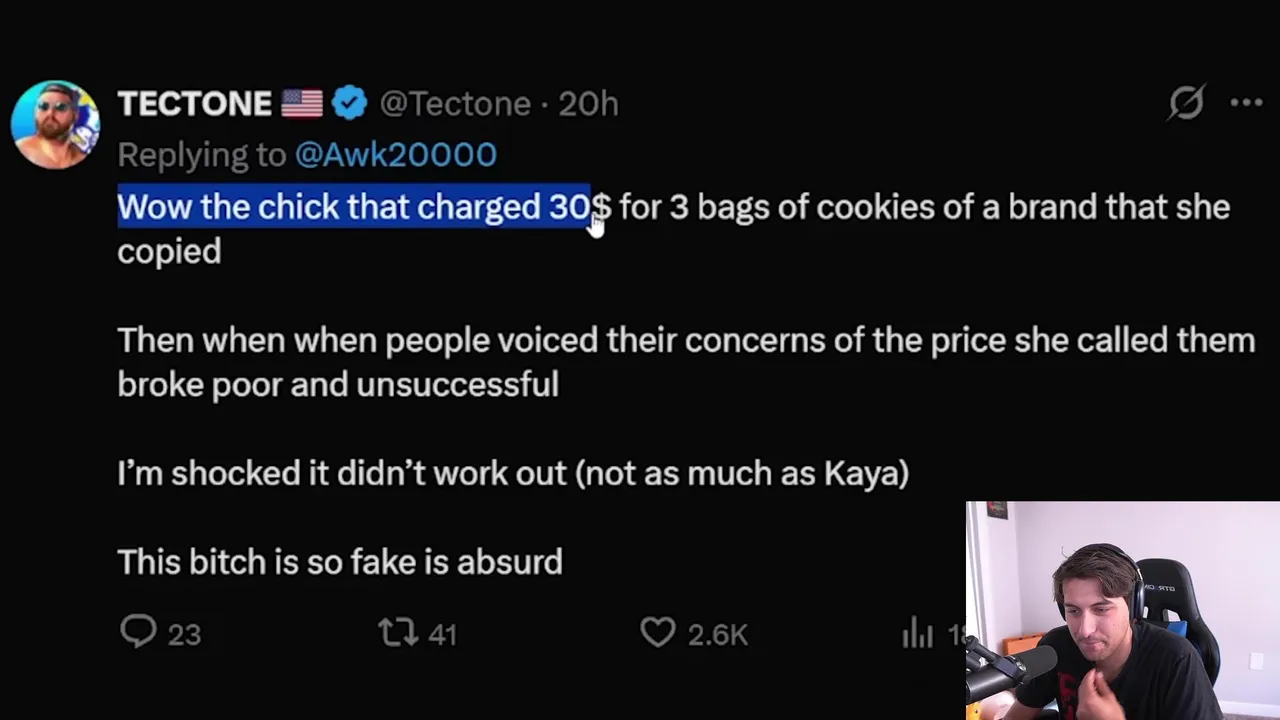
Task: Open the TECTONE display name link
Action: (195, 104)
